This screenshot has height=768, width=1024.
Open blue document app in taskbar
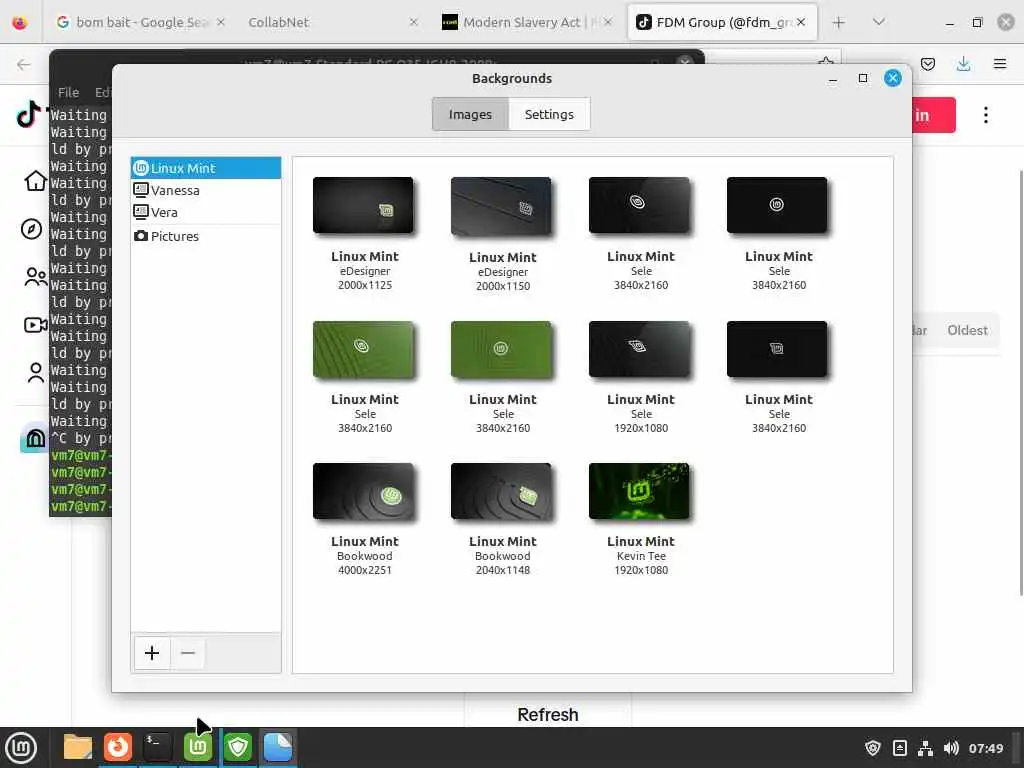pyautogui.click(x=278, y=747)
